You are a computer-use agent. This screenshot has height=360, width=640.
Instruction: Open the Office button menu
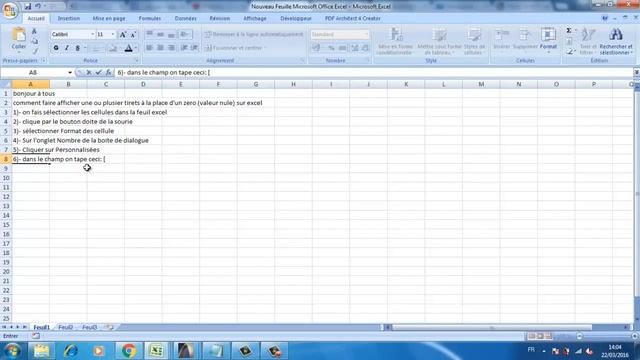click(10, 10)
